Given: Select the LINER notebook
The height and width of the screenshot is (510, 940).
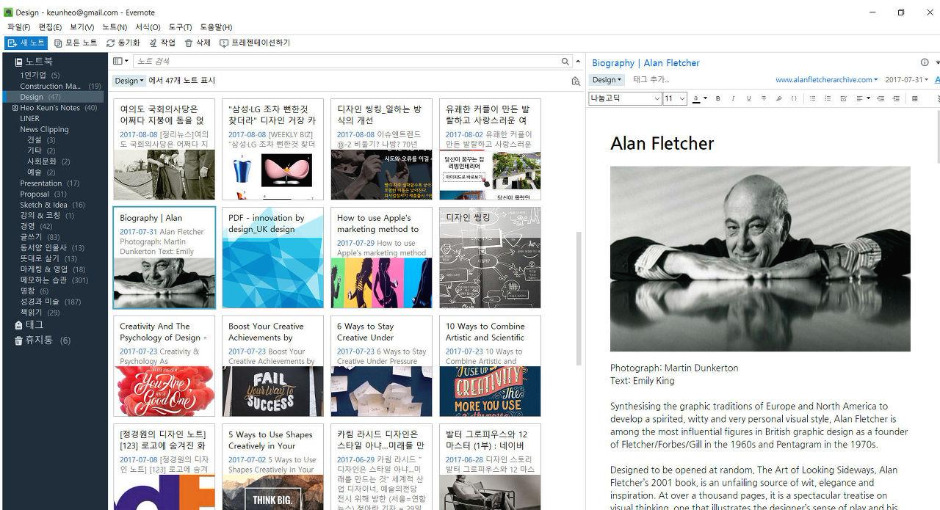Looking at the screenshot, I should [29, 119].
